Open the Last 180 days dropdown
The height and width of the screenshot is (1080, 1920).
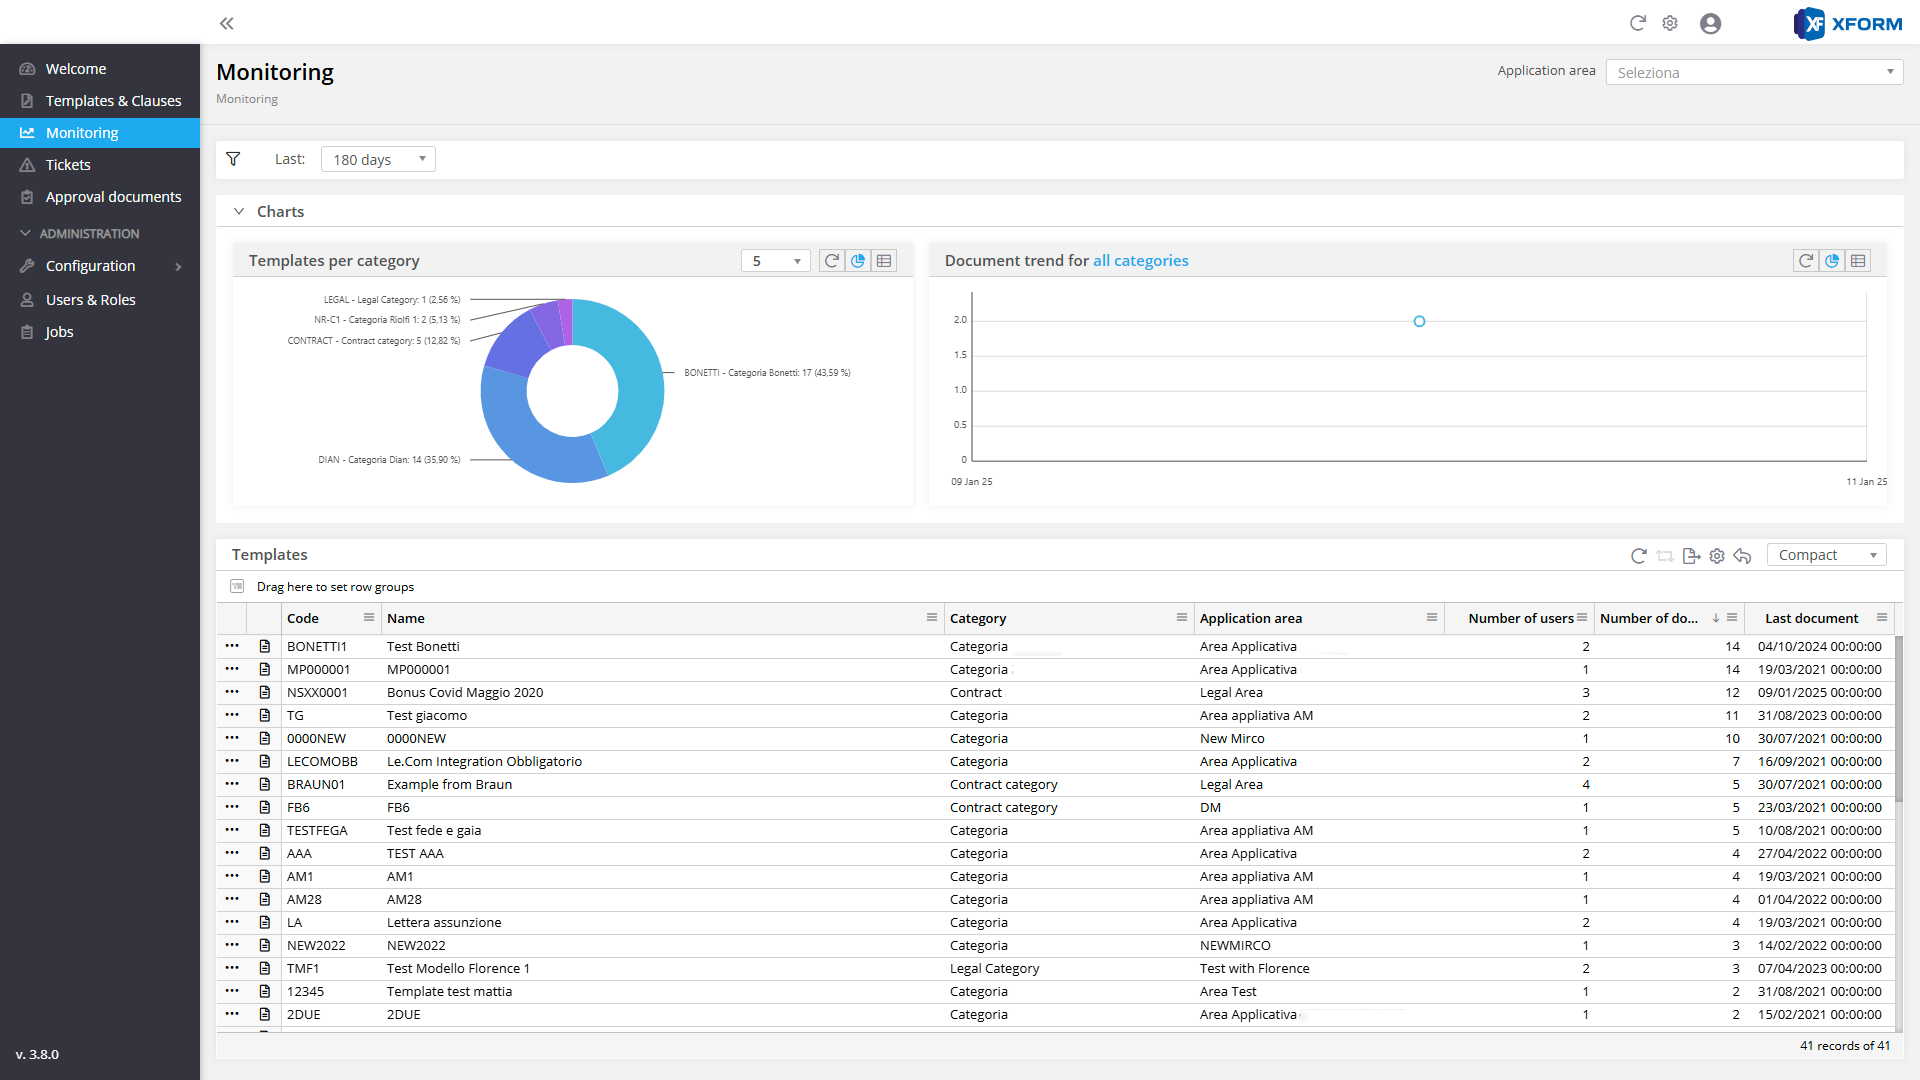click(x=378, y=159)
